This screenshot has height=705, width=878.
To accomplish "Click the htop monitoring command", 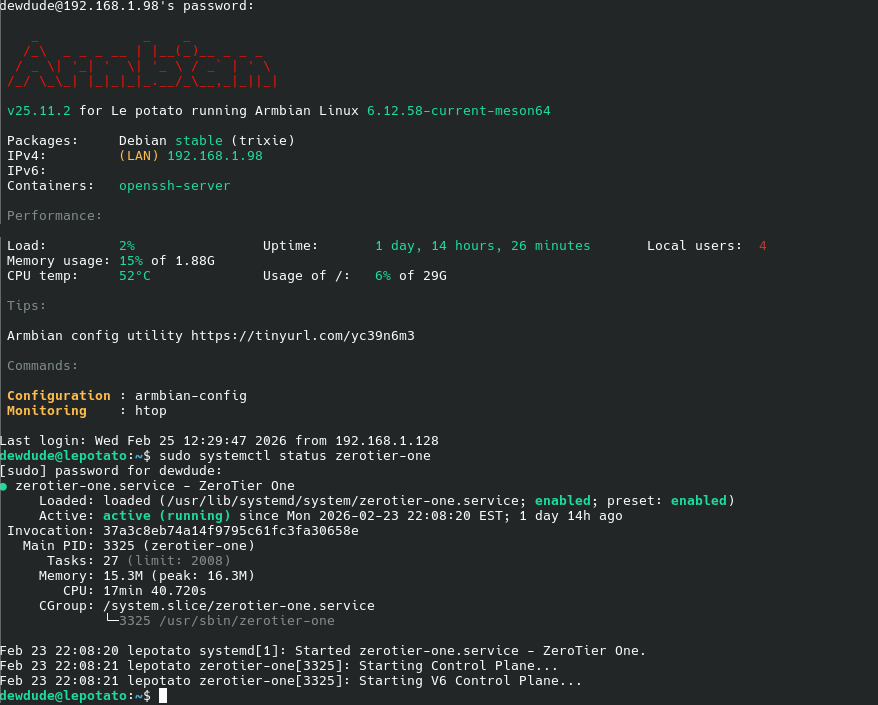I will pos(150,411).
